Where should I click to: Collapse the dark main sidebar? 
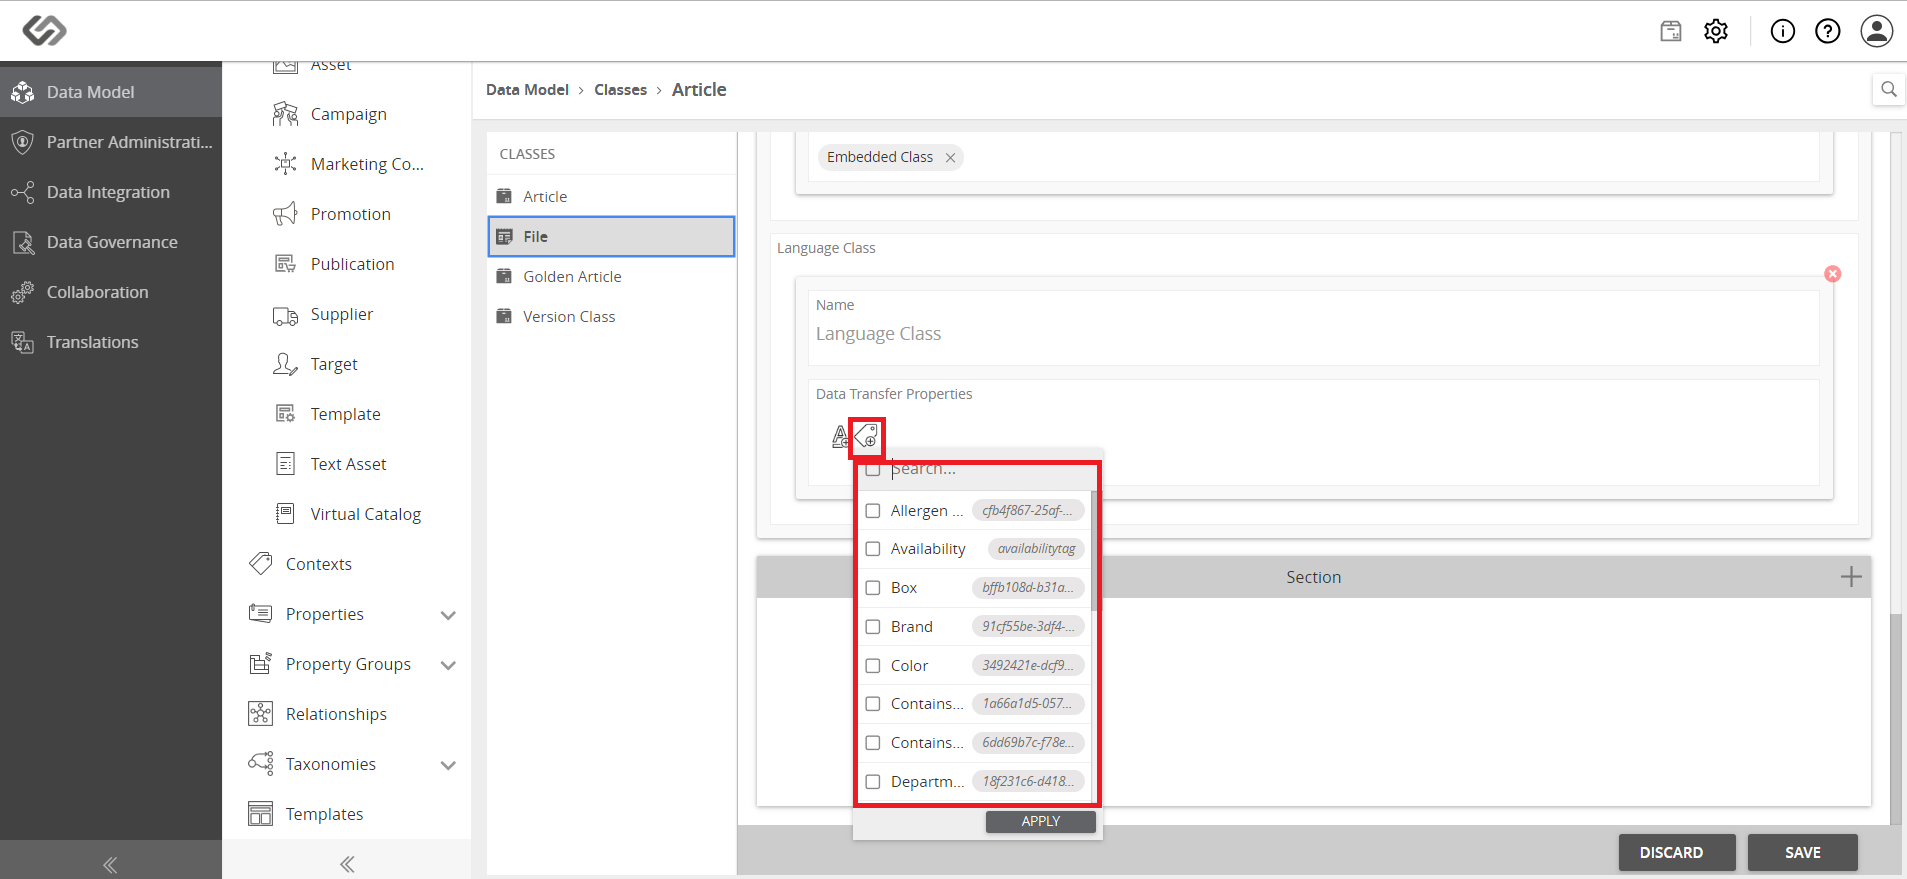point(110,864)
